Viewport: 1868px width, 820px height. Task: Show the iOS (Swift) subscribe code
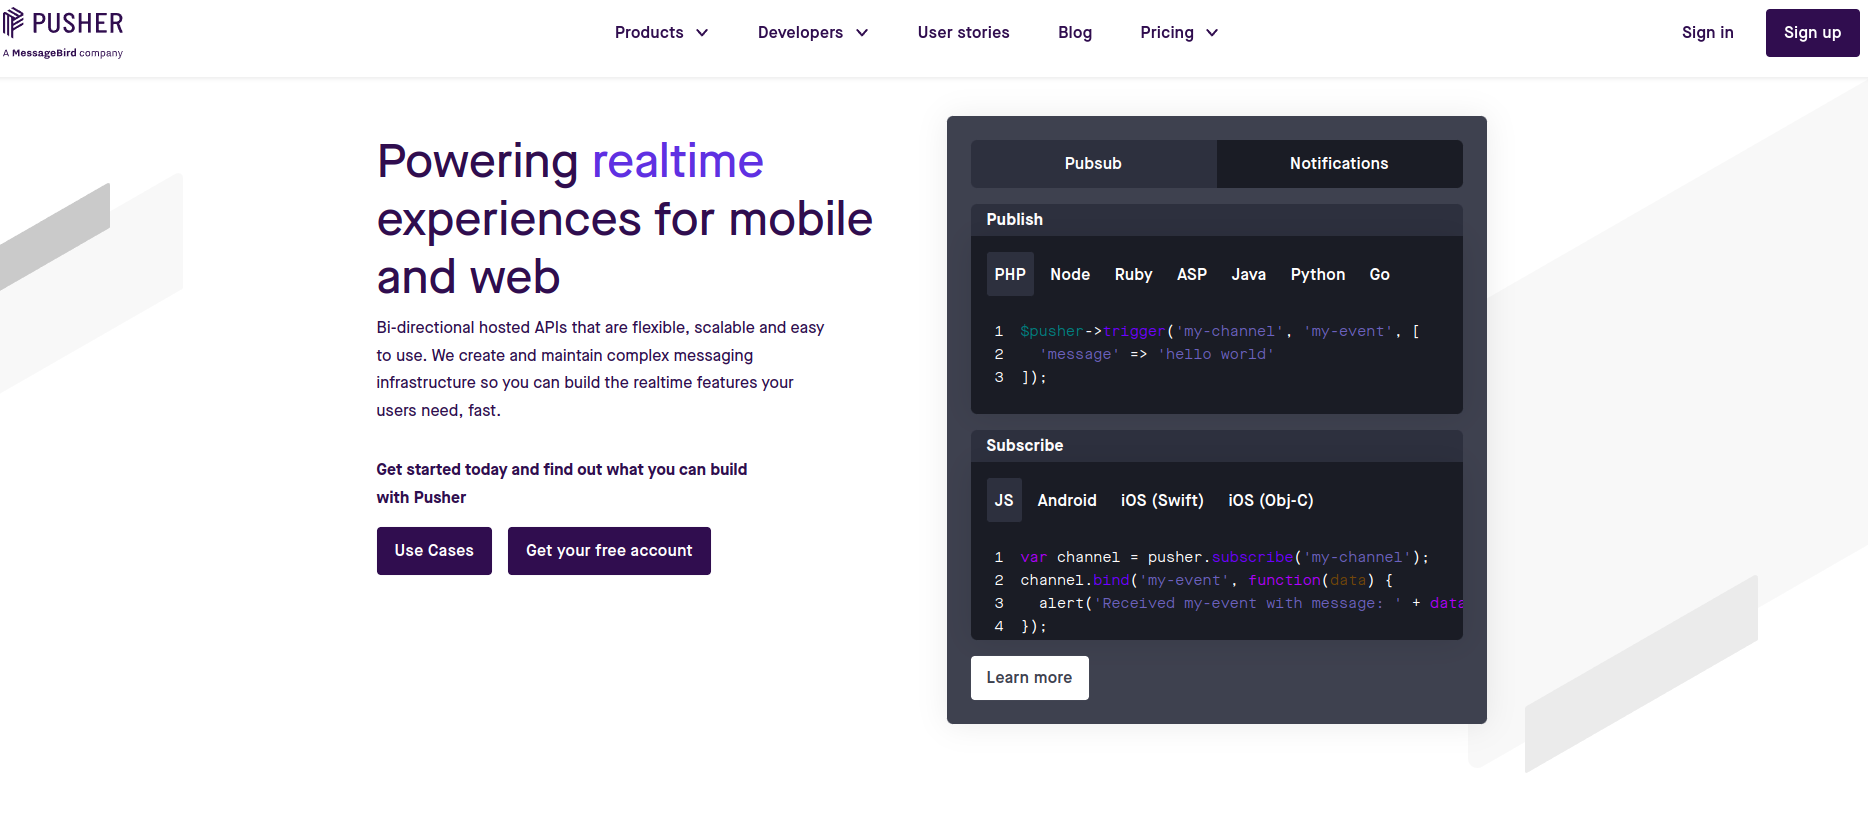pyautogui.click(x=1162, y=501)
